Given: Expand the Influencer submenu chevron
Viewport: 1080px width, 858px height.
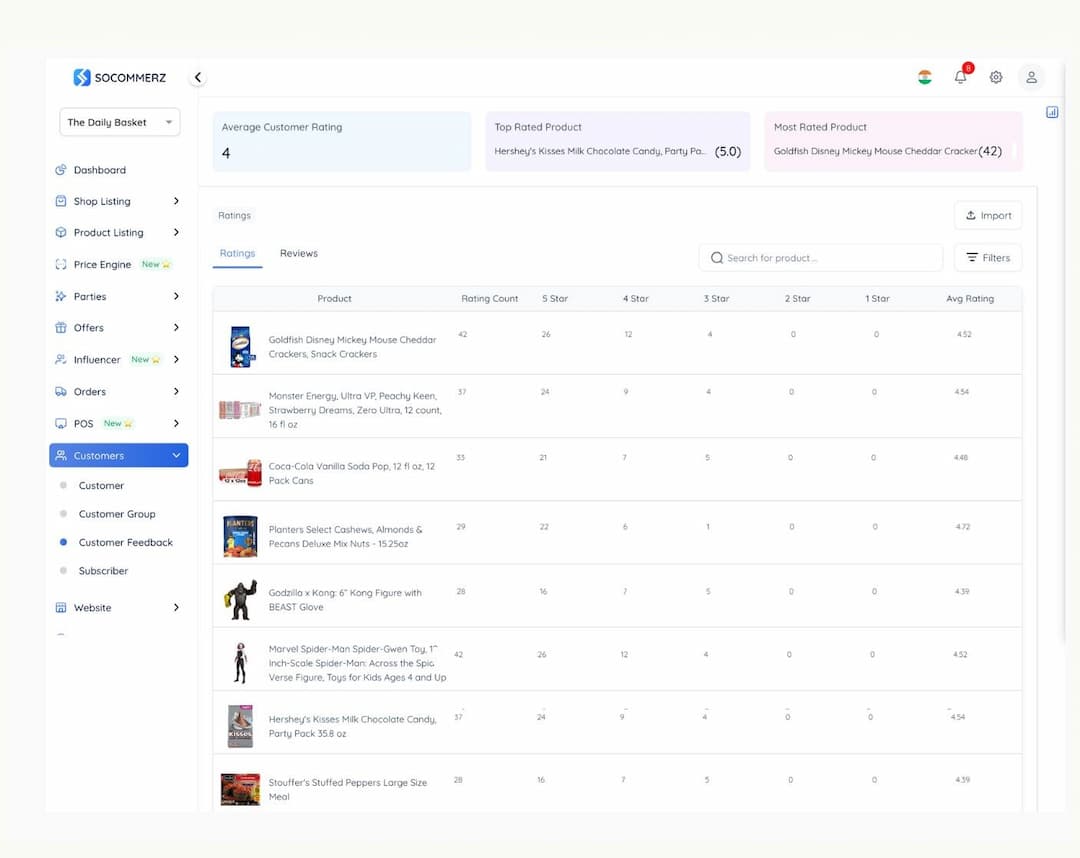Looking at the screenshot, I should click(x=176, y=359).
